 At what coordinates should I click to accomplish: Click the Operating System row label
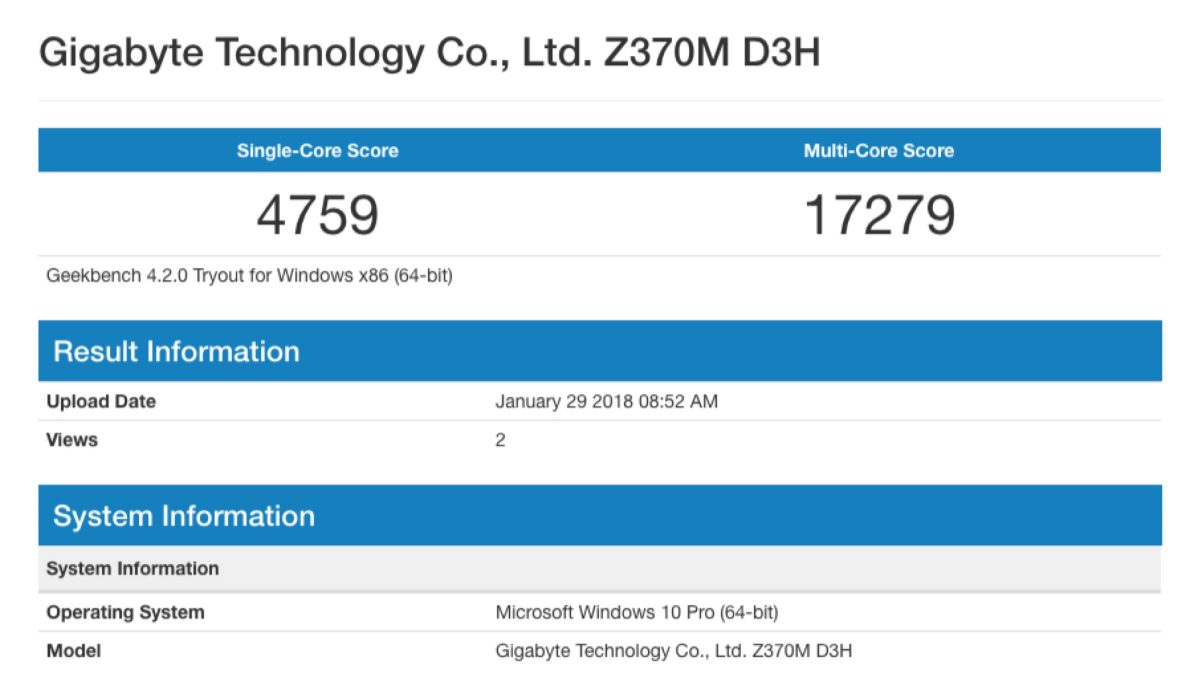pos(125,612)
